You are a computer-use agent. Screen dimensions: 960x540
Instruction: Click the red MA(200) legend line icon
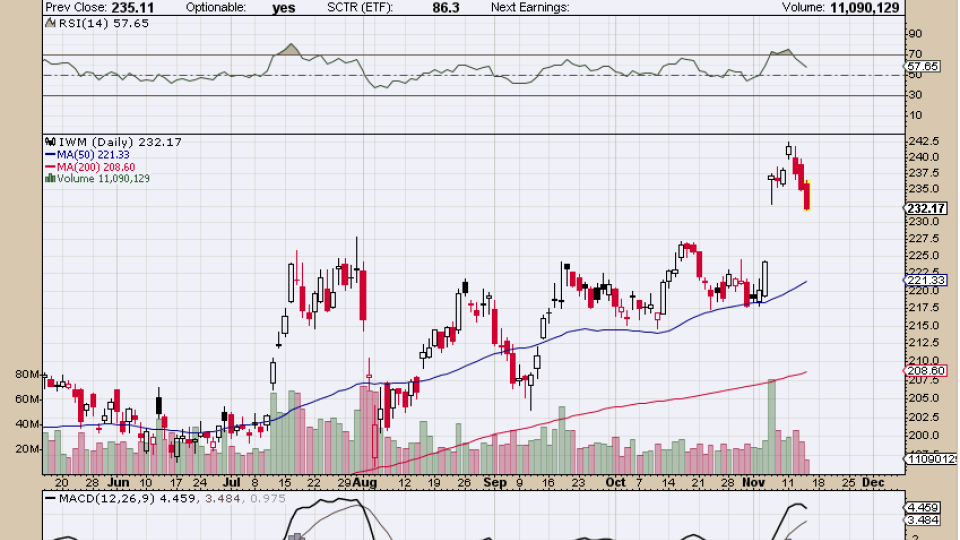pyautogui.click(x=51, y=167)
